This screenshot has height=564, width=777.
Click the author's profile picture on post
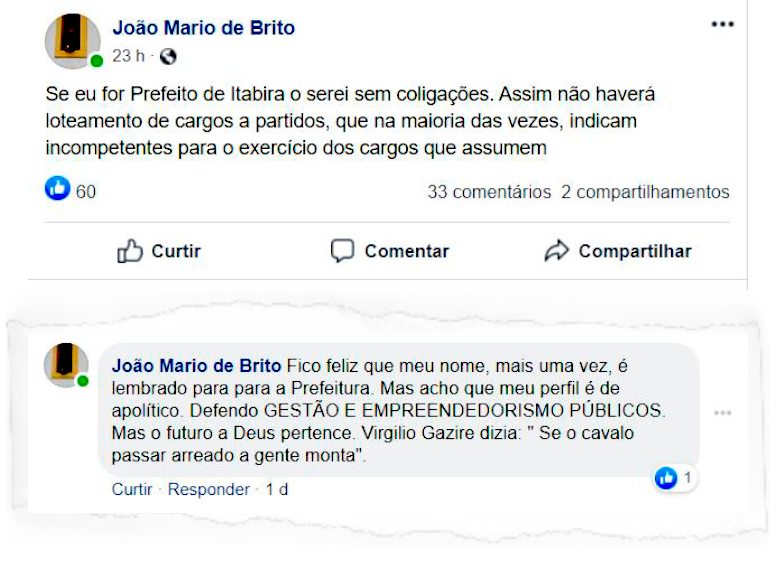[x=72, y=40]
